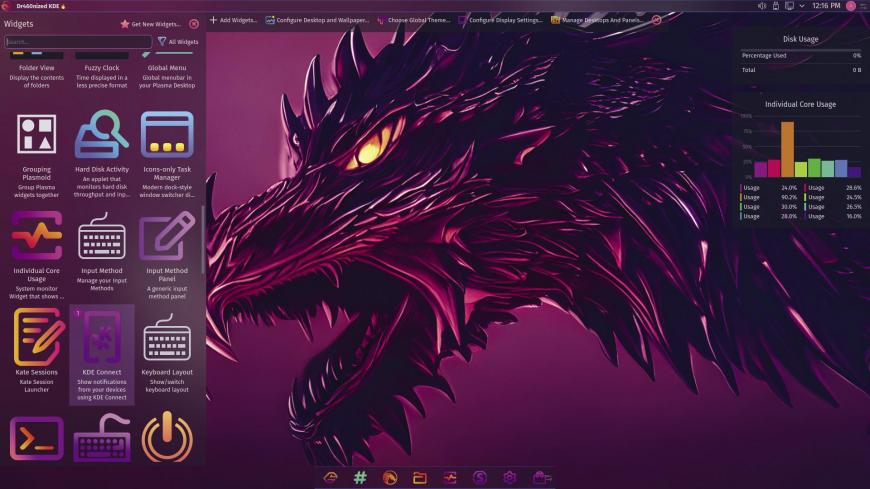870x489 pixels.
Task: Click the Global Menu widget label
Action: coord(167,68)
